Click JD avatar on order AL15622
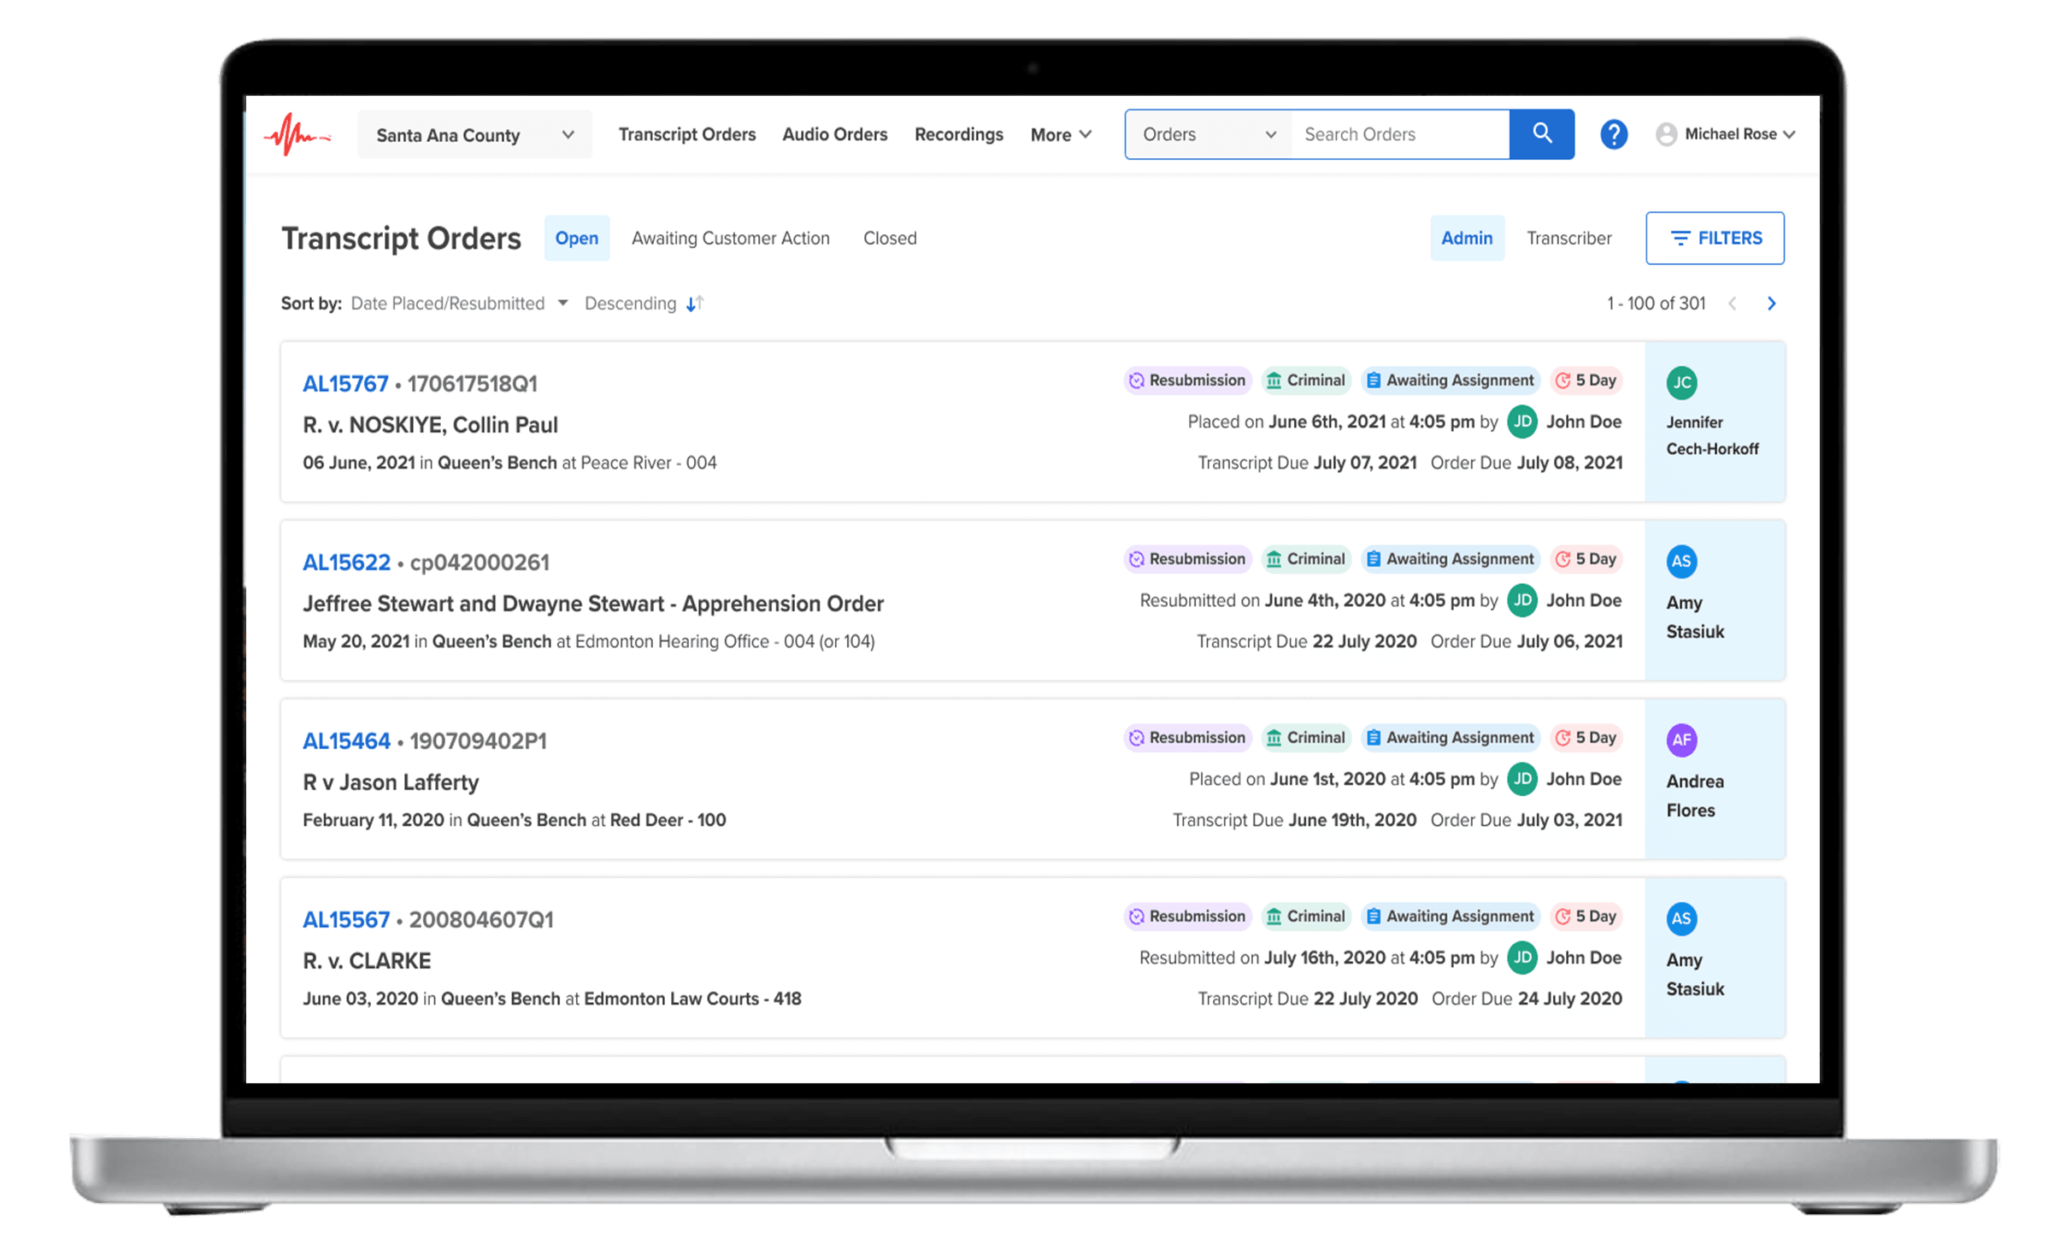The height and width of the screenshot is (1256, 2048). (x=1522, y=600)
